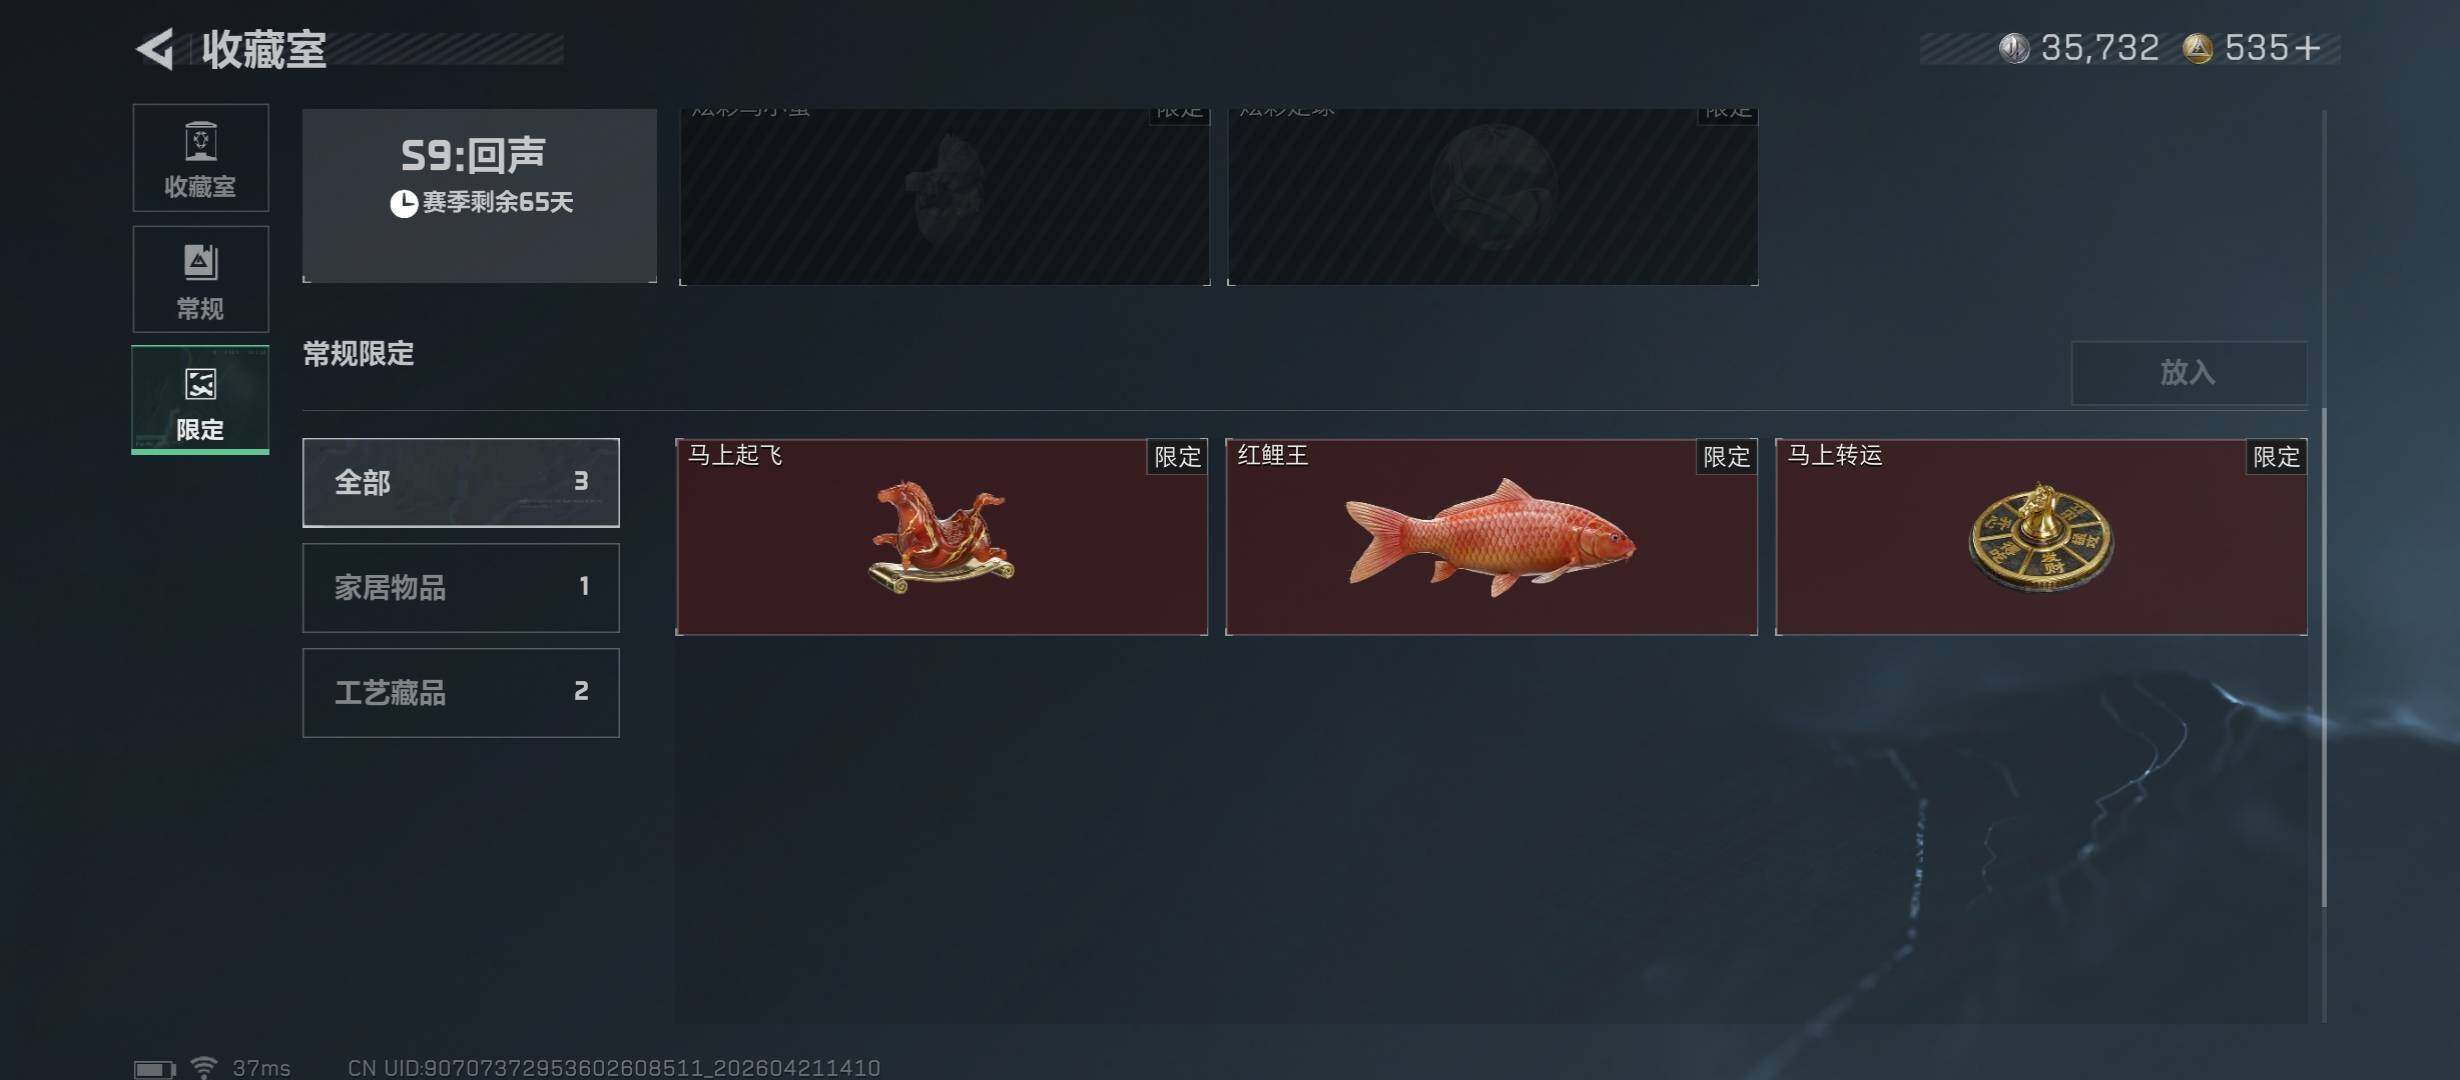This screenshot has height=1080, width=2460.
Task: Click the Wi-Fi latency status icon
Action: pyautogui.click(x=204, y=1068)
